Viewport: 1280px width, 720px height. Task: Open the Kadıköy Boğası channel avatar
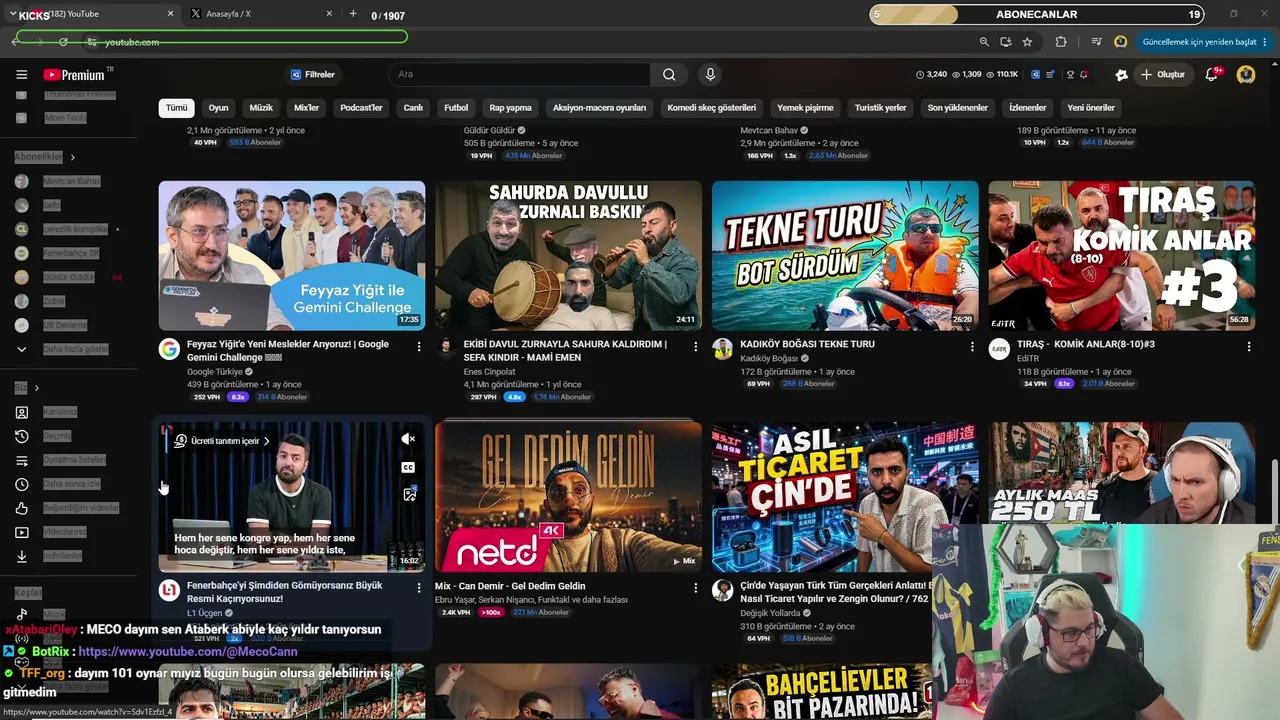pyautogui.click(x=722, y=349)
